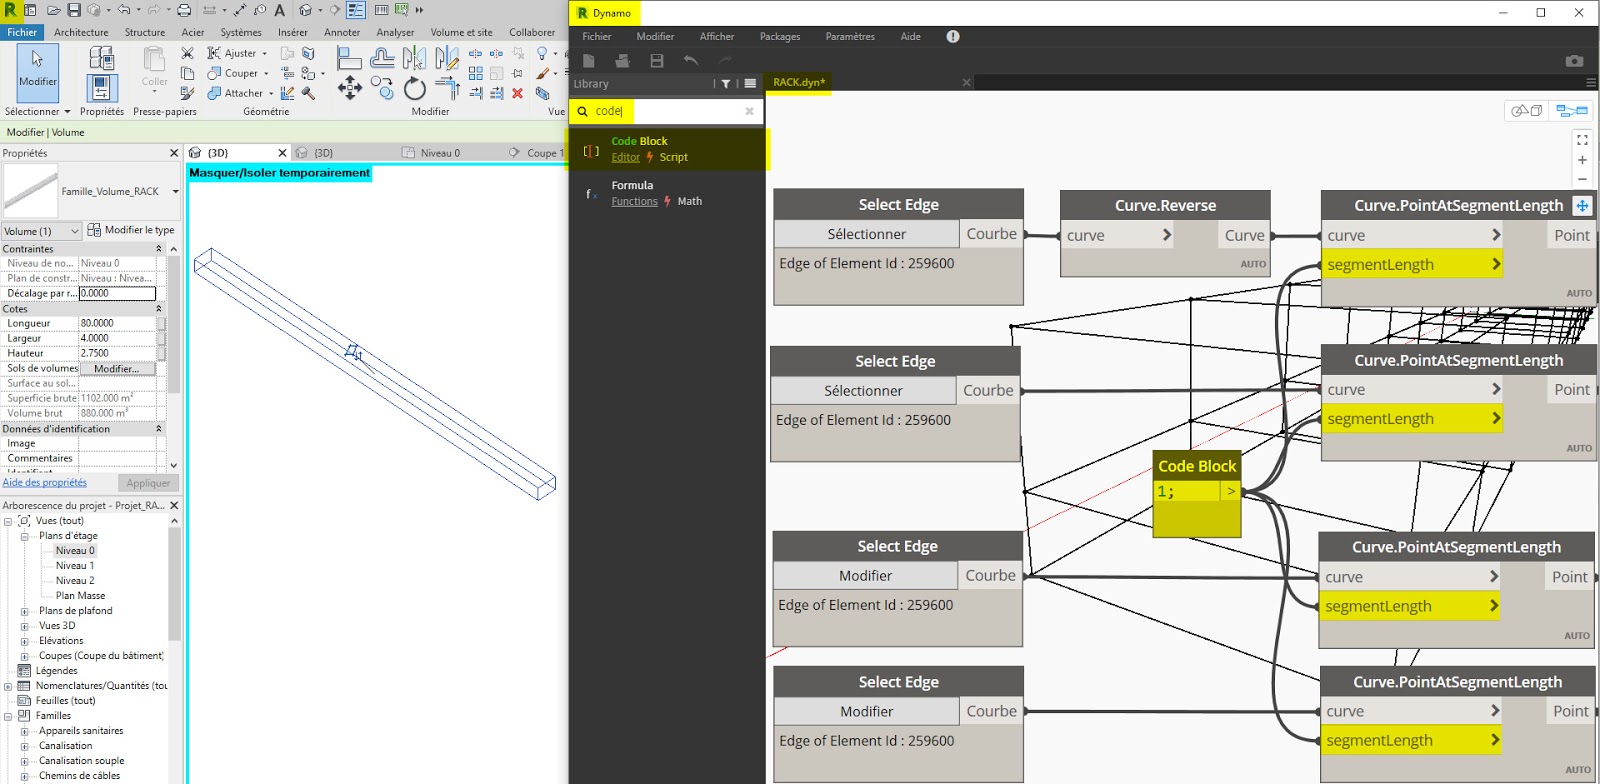Image resolution: width=1600 pixels, height=784 pixels.
Task: Open Dynamo Afficher menu
Action: (x=717, y=37)
